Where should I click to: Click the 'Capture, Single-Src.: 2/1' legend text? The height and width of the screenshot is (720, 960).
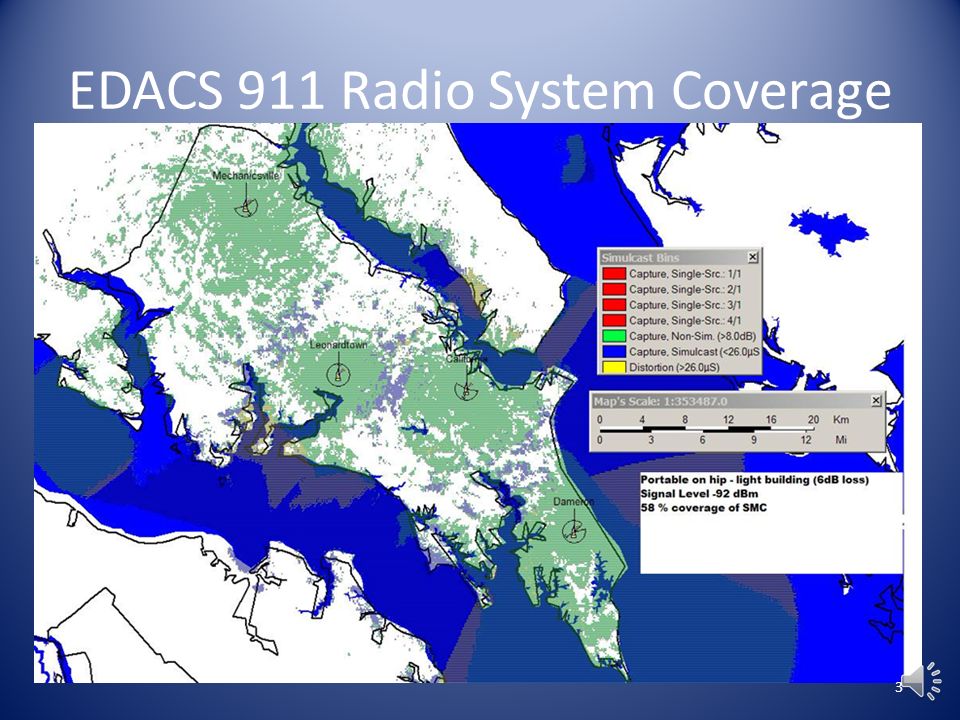click(685, 289)
